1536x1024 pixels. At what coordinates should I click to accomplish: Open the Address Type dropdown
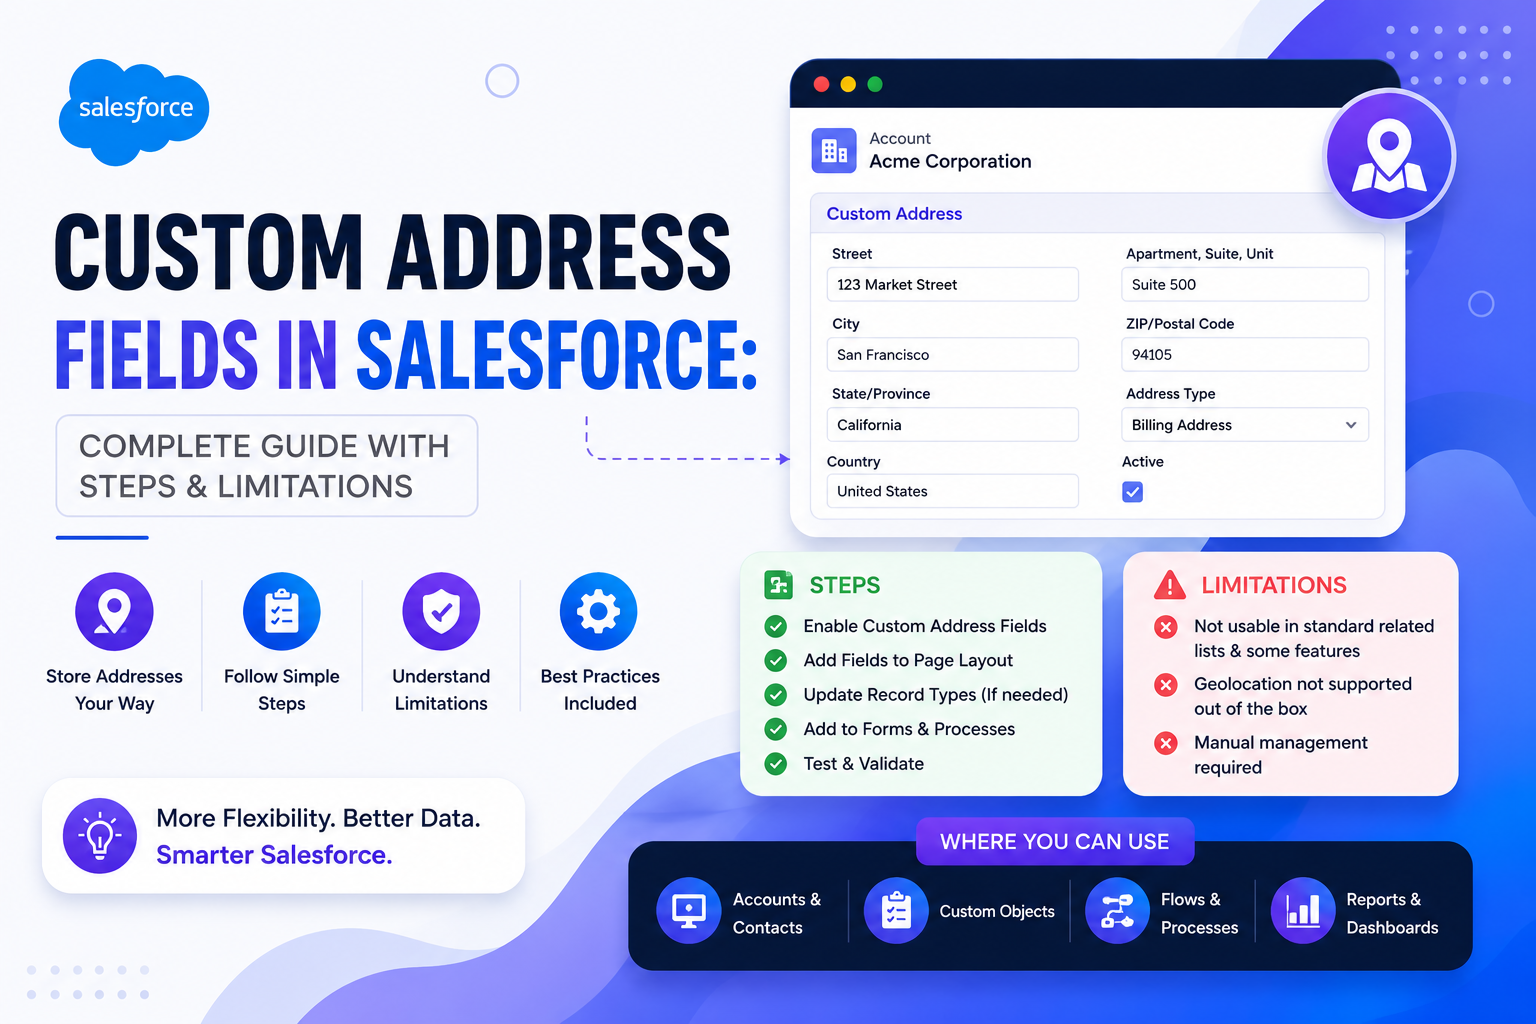1245,425
